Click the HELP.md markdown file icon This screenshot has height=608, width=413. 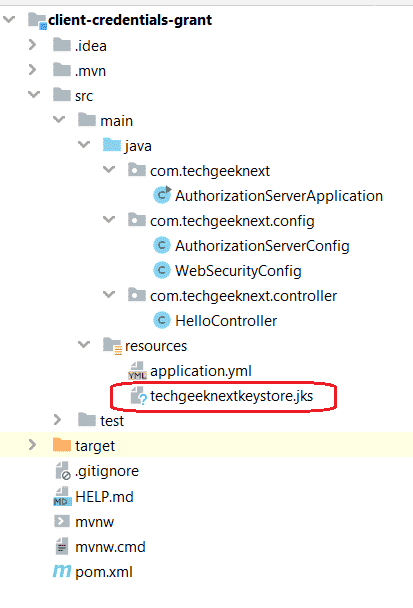[x=62, y=496]
